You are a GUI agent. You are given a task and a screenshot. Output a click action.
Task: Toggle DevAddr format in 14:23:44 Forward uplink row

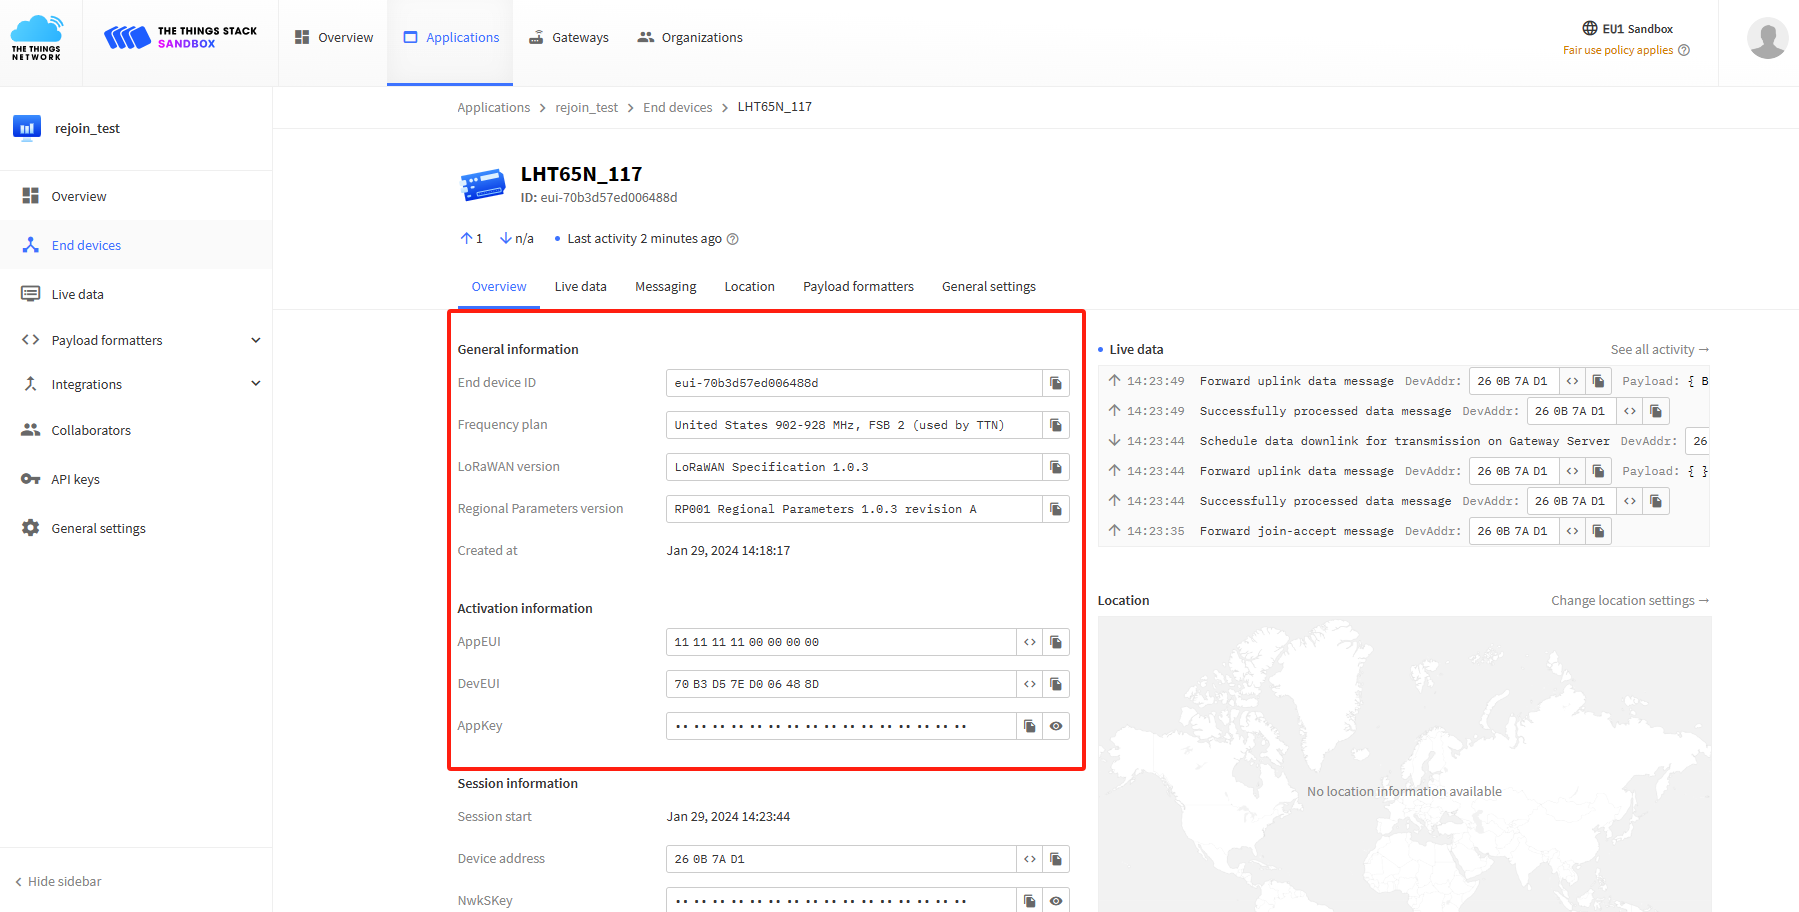click(x=1572, y=471)
